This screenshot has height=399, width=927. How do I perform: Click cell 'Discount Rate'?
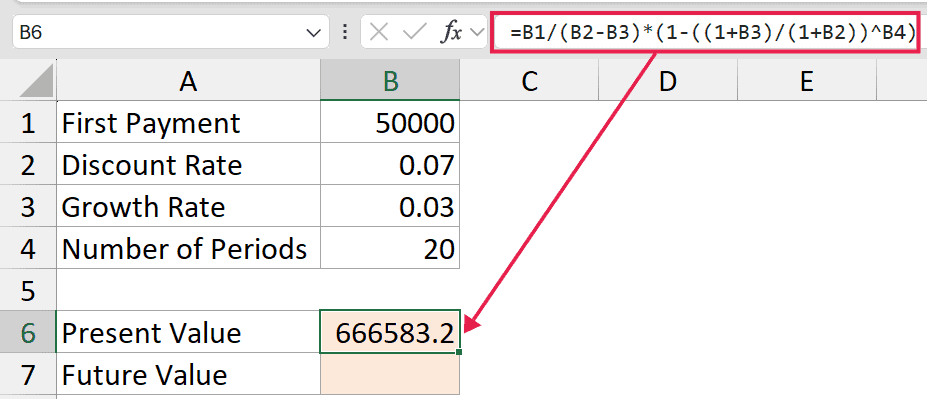188,164
